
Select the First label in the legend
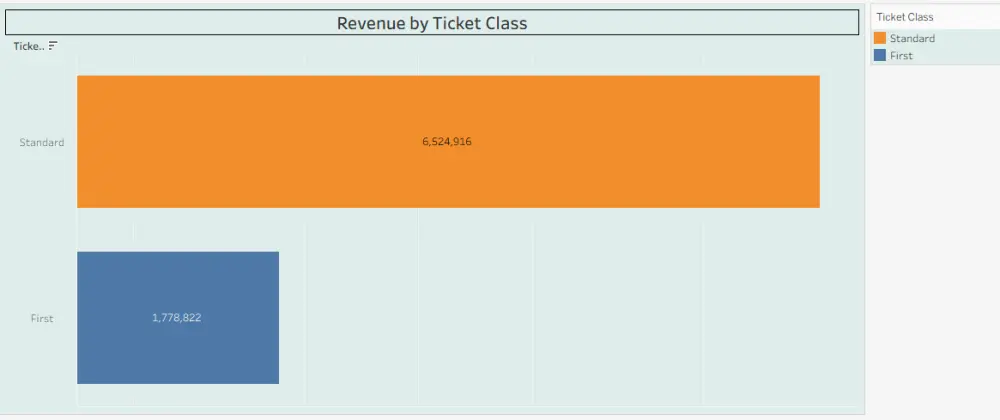901,56
